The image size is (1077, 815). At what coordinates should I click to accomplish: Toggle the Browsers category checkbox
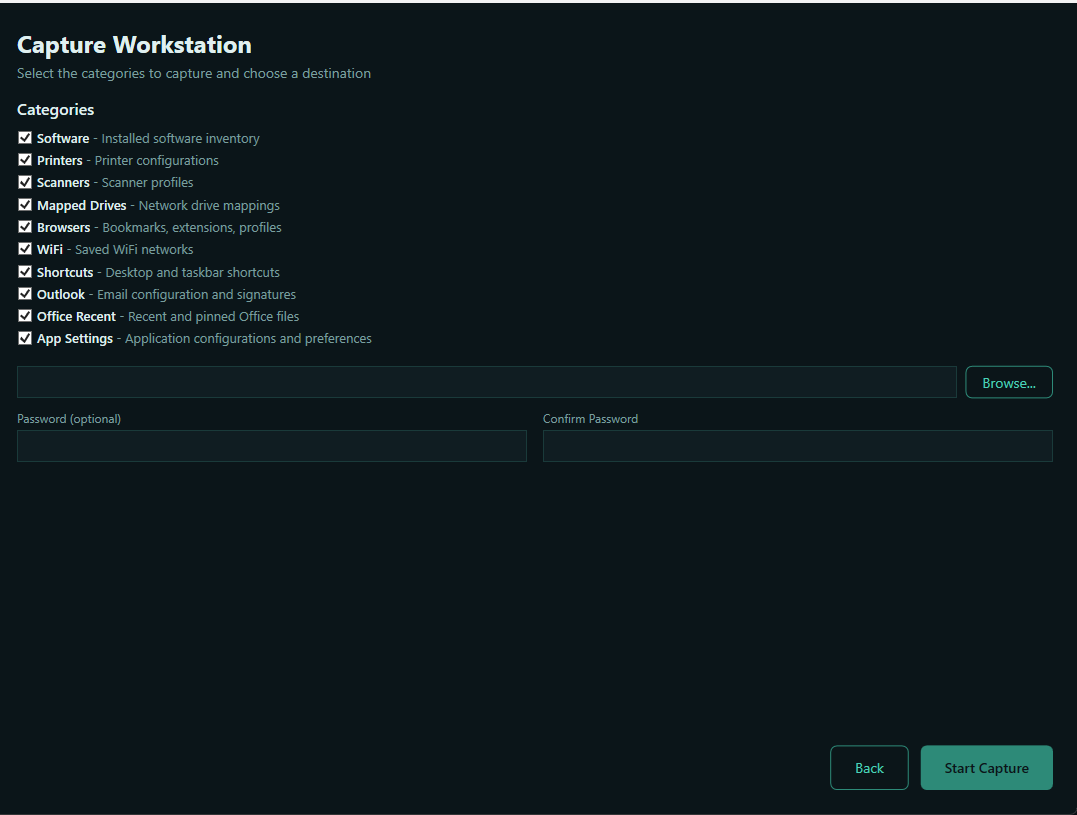point(25,227)
